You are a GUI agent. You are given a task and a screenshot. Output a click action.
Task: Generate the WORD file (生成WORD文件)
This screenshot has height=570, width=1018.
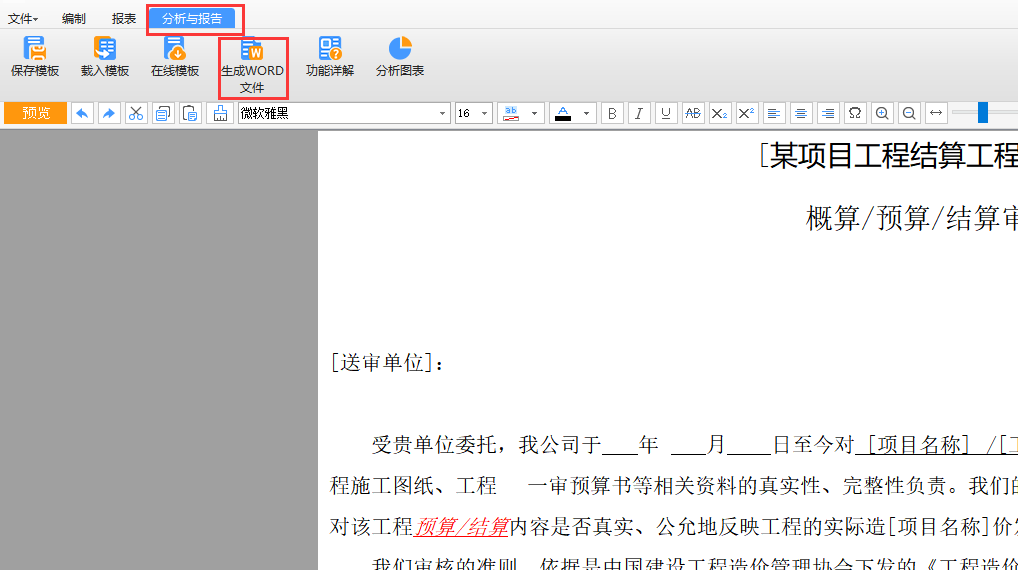pos(252,65)
